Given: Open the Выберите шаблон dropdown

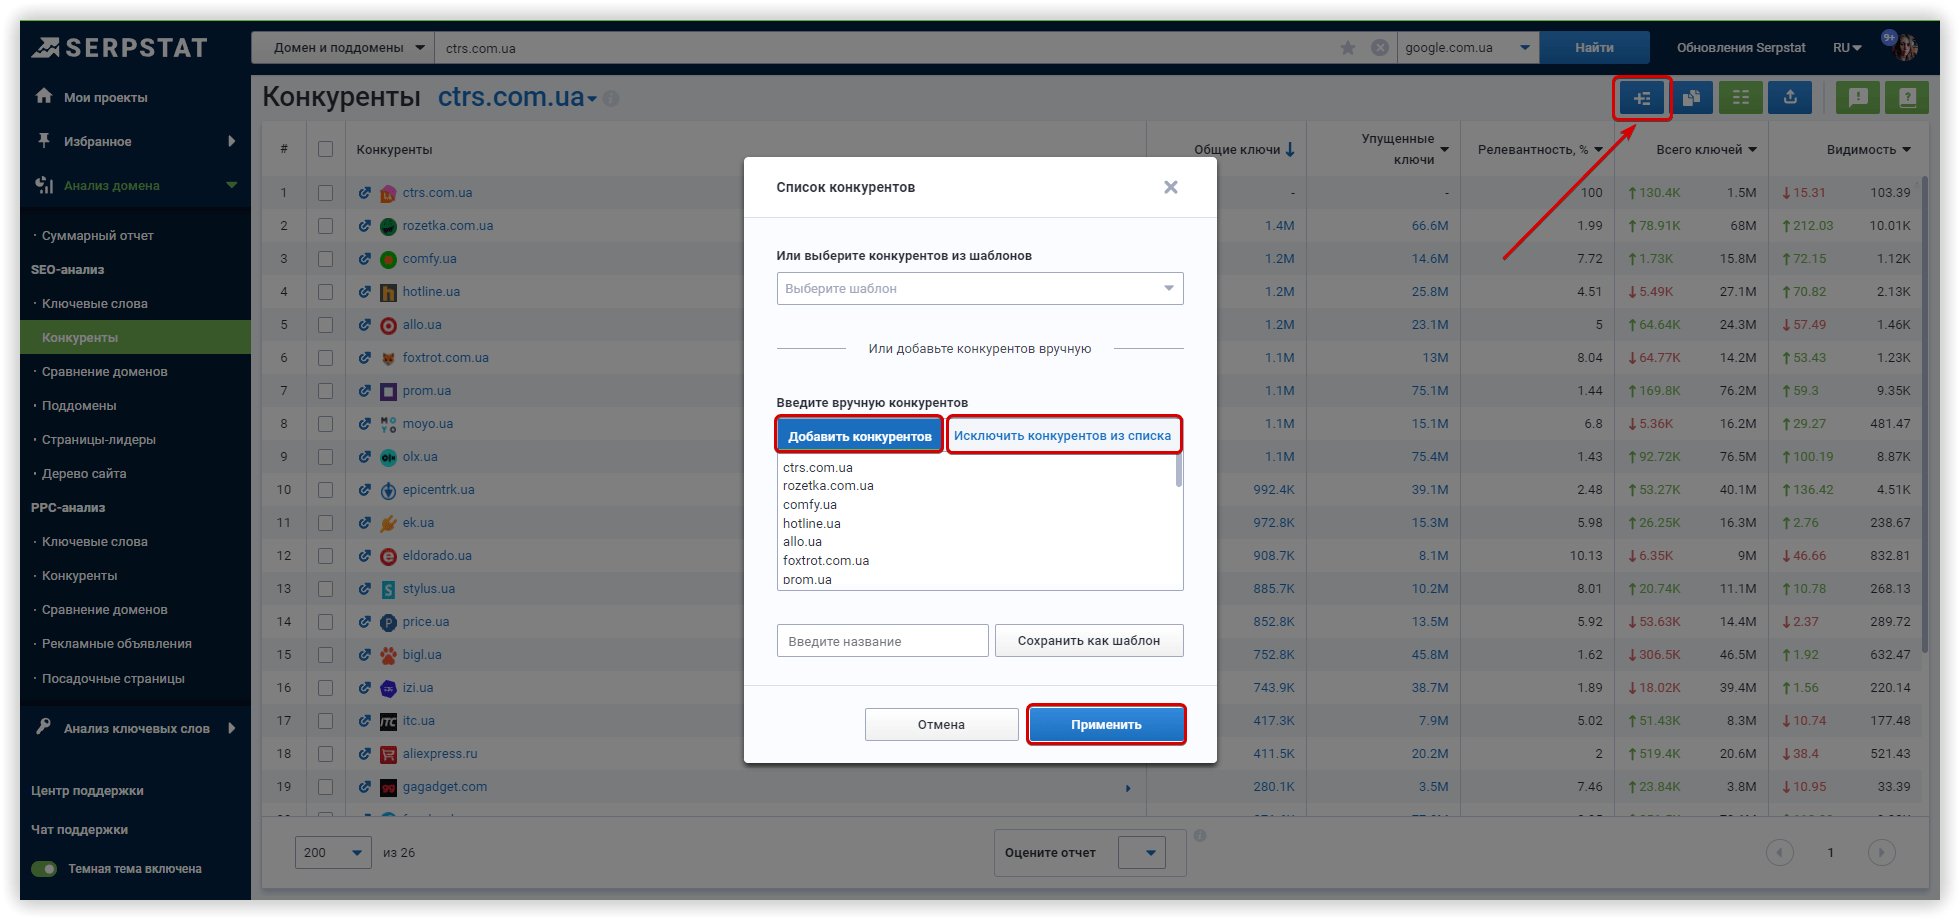Looking at the screenshot, I should (979, 288).
